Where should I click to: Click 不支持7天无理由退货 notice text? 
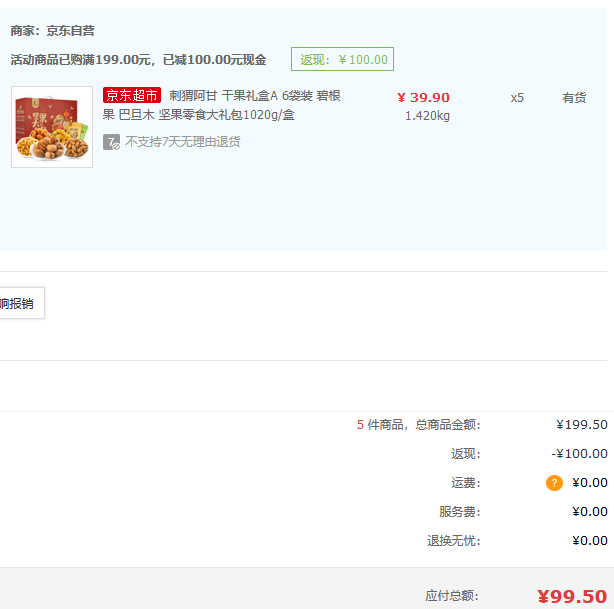click(183, 142)
